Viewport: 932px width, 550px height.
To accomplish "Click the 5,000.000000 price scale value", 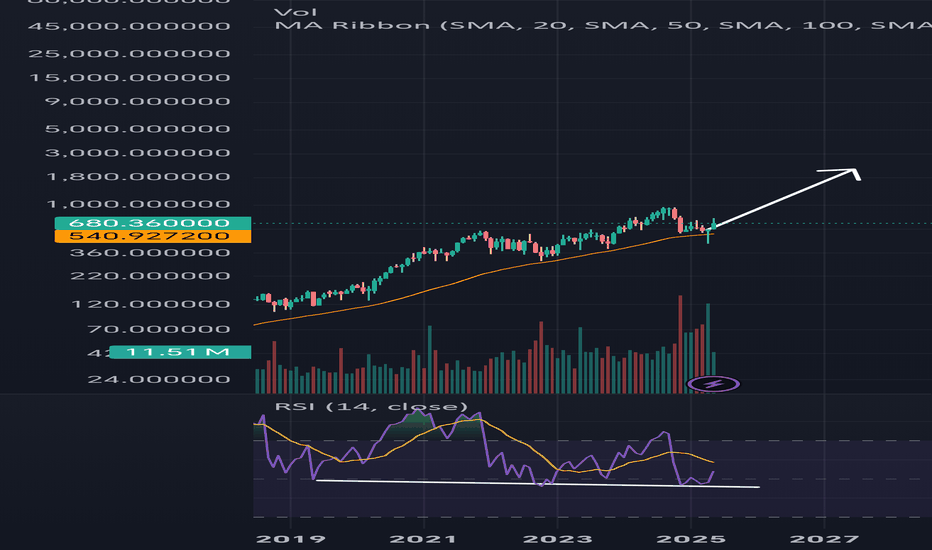I will (x=138, y=128).
